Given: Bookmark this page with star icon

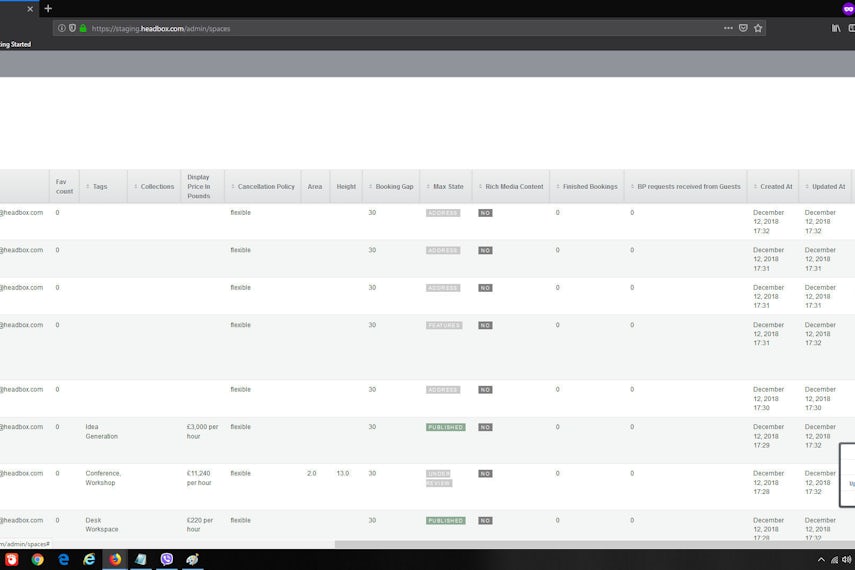Looking at the screenshot, I should pyautogui.click(x=758, y=28).
